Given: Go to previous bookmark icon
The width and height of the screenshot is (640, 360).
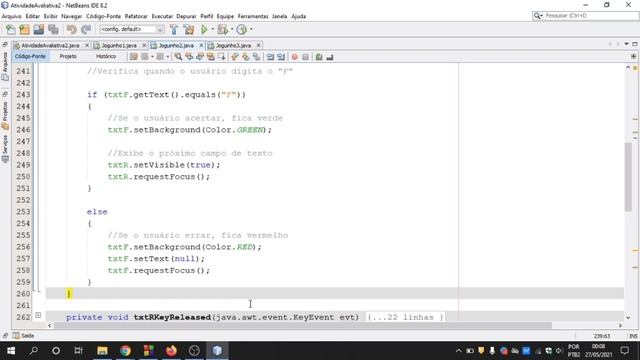Looking at the screenshot, I should pyautogui.click(x=234, y=57).
